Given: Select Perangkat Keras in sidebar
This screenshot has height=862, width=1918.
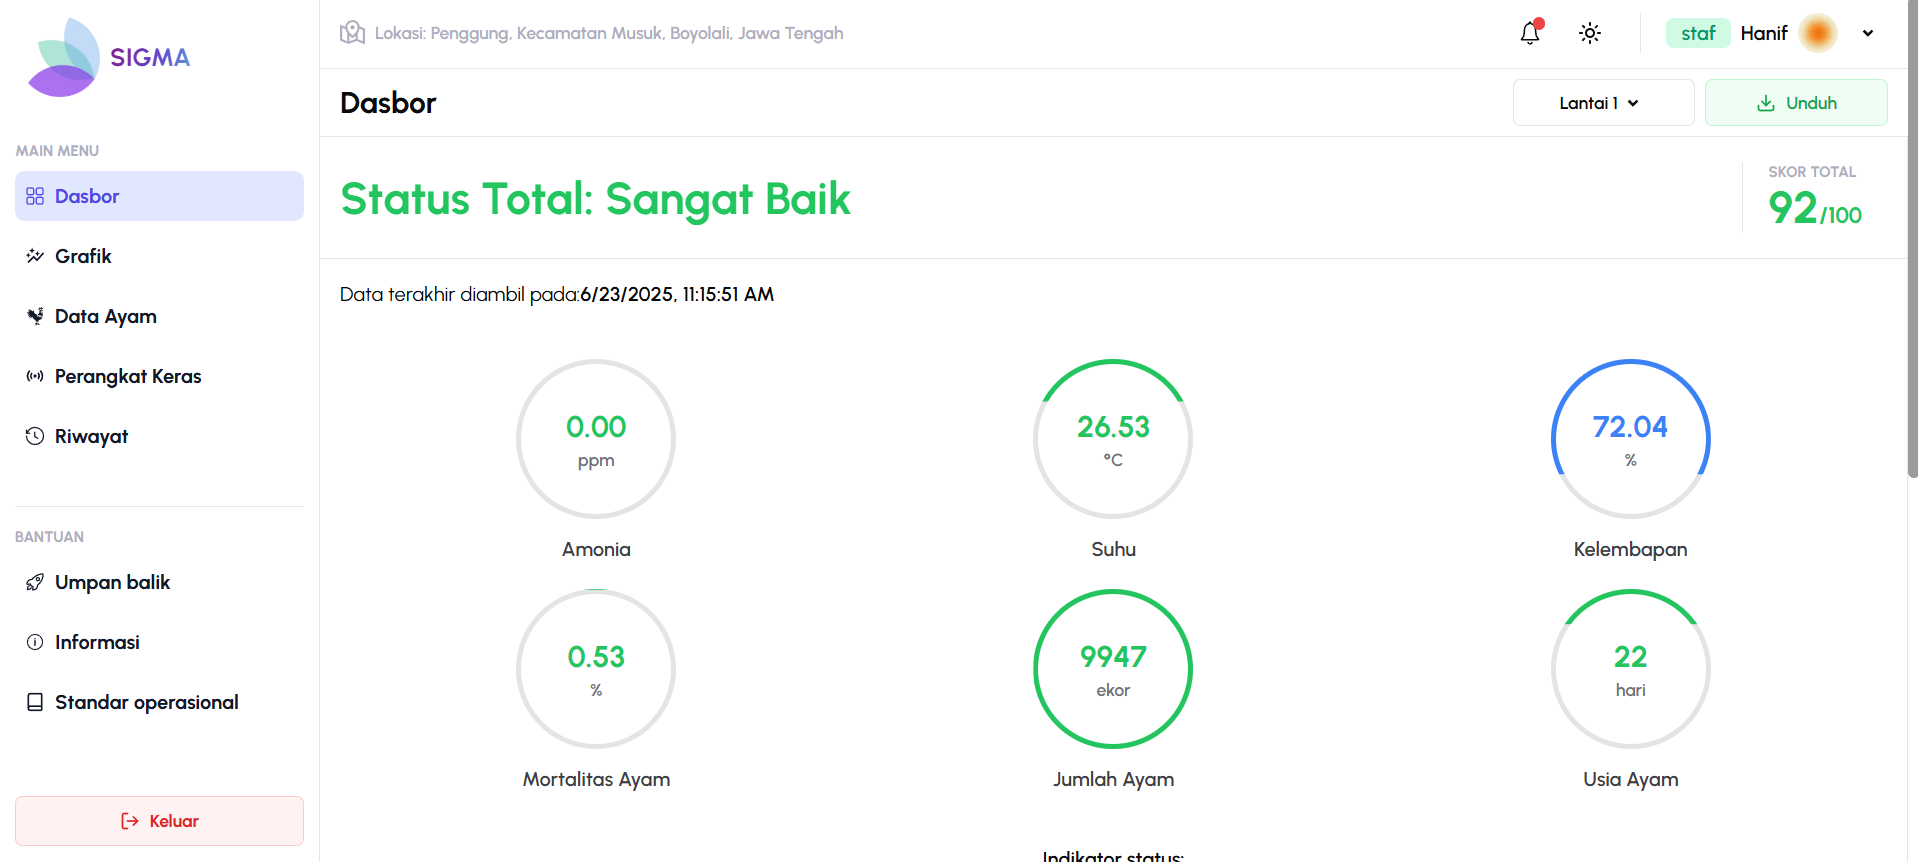Looking at the screenshot, I should pyautogui.click(x=159, y=376).
